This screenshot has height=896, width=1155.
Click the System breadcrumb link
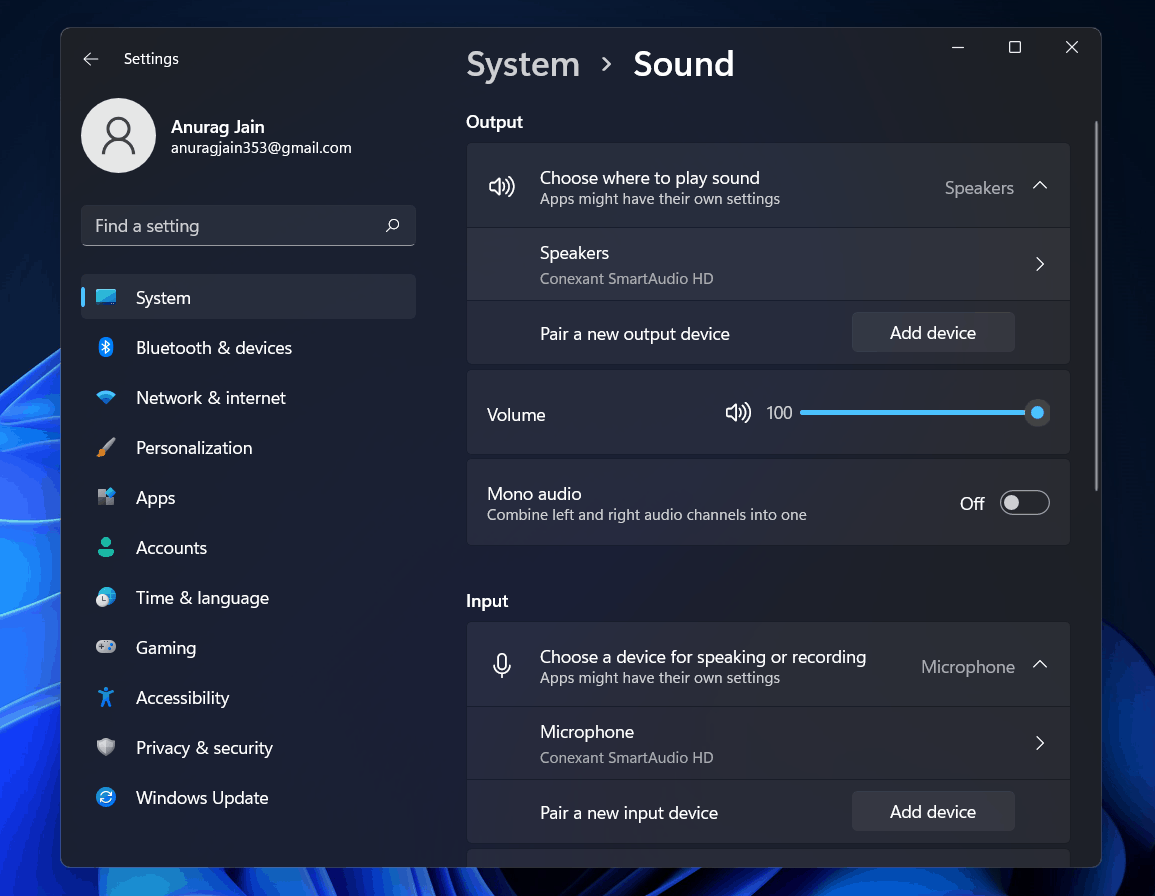click(523, 65)
